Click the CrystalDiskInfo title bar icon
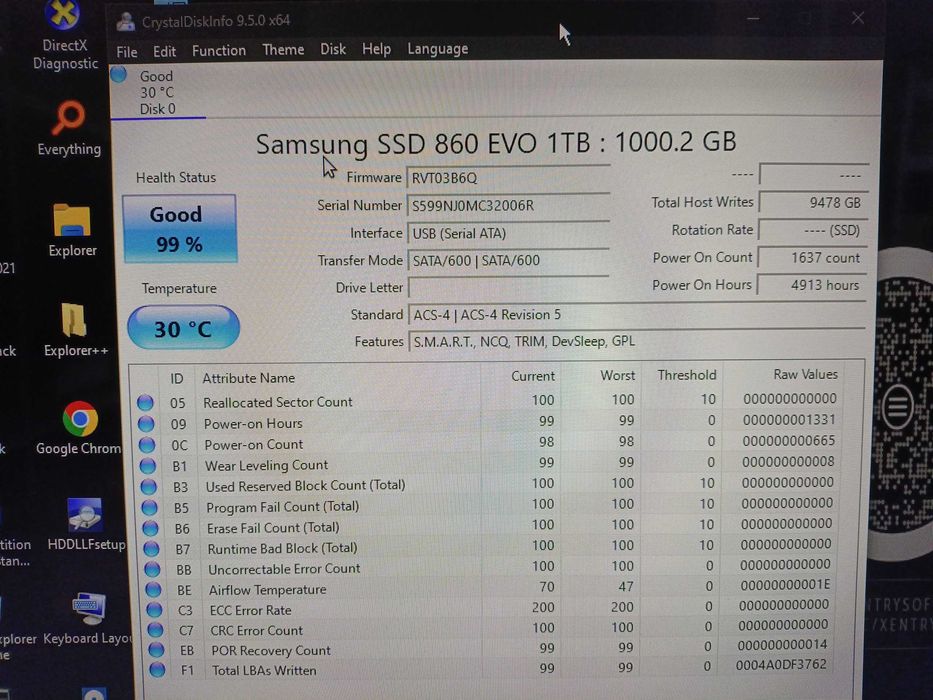Screen dimensions: 933x700 coord(126,21)
